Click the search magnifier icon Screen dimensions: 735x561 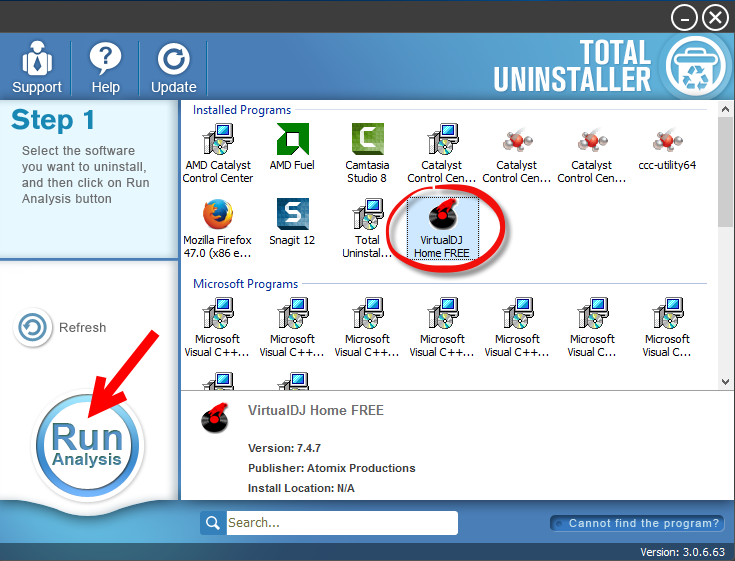[x=213, y=523]
